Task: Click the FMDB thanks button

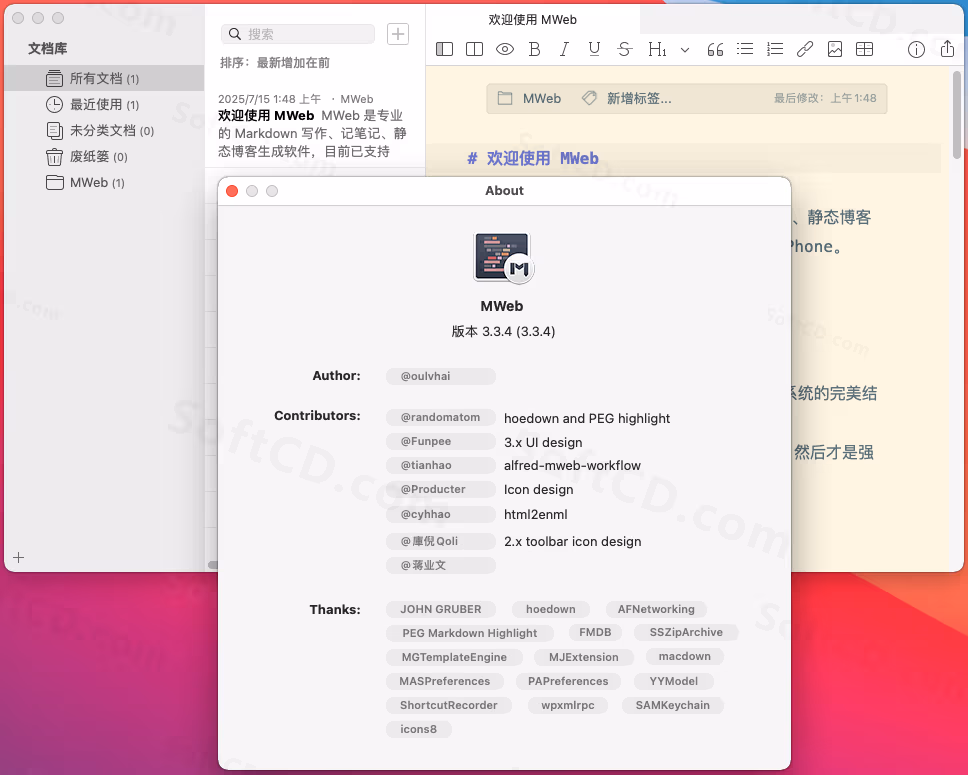Action: coord(595,632)
